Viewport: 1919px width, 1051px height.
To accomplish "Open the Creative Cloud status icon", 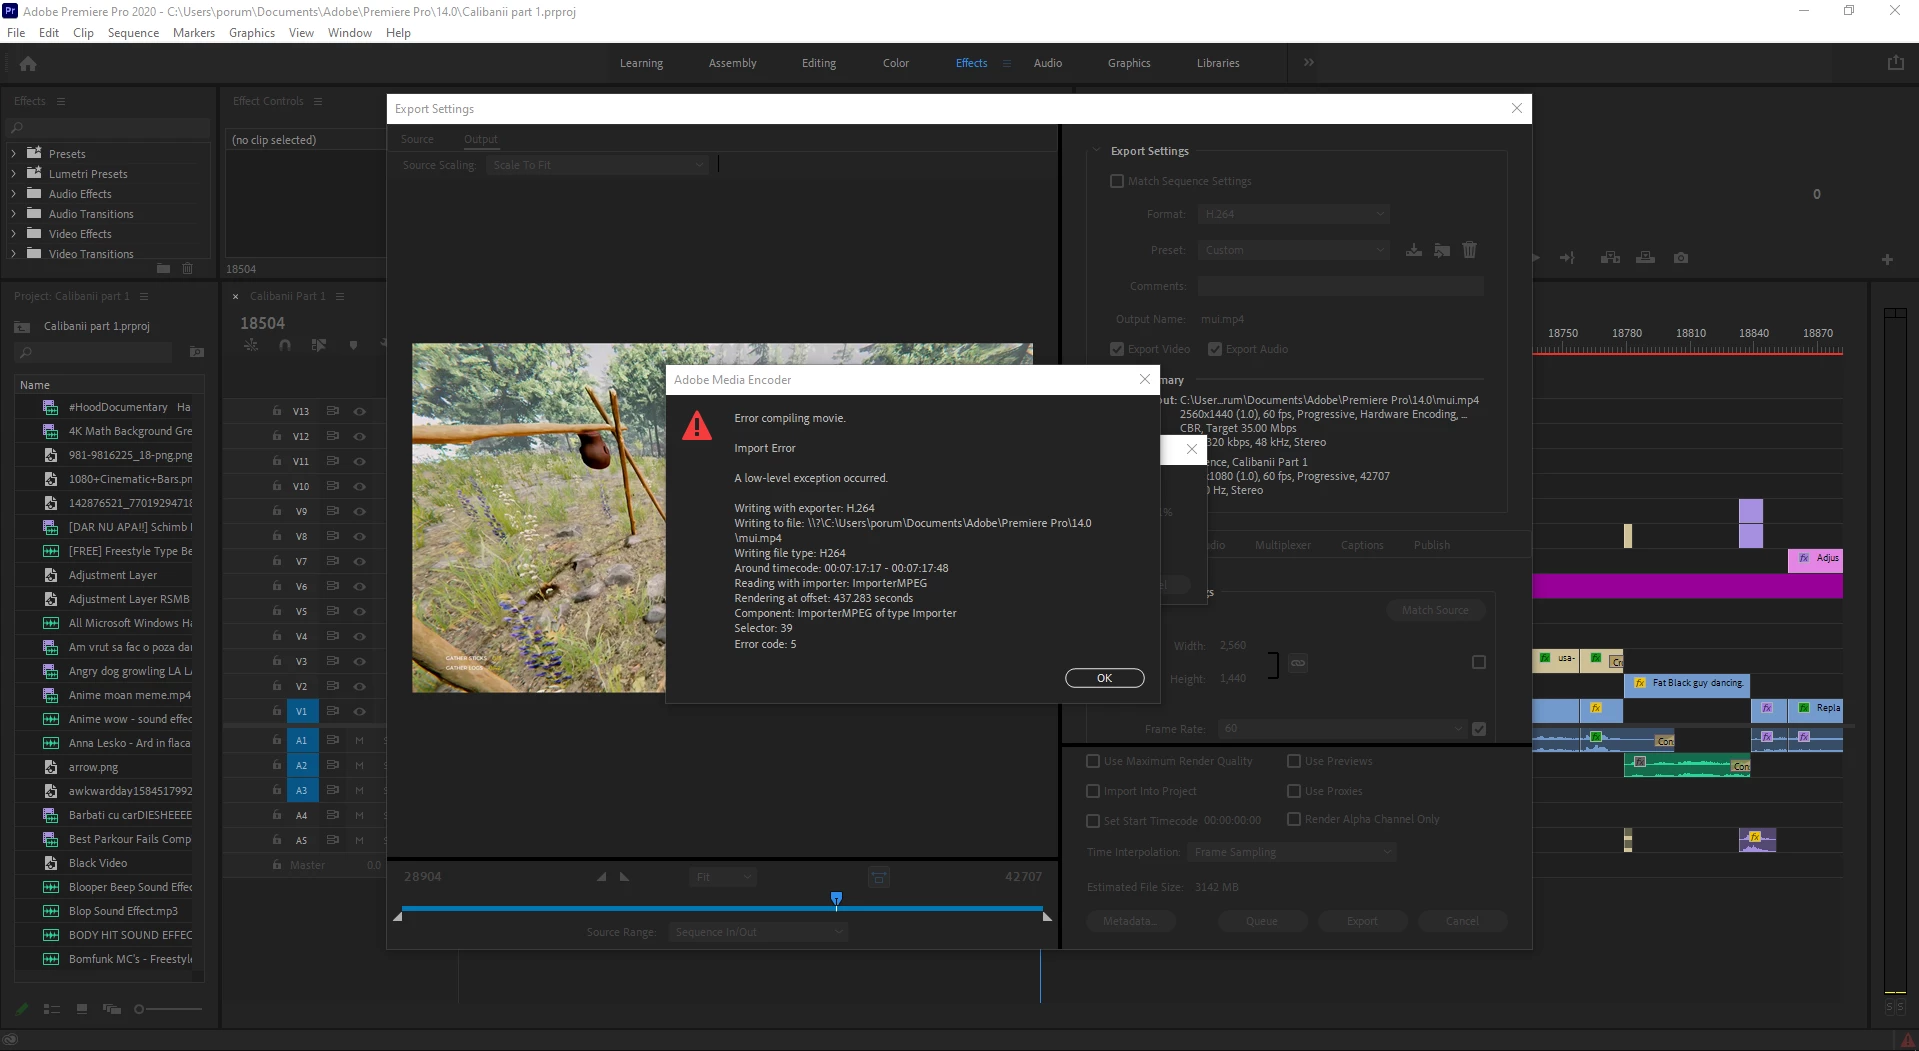I will pos(11,1040).
